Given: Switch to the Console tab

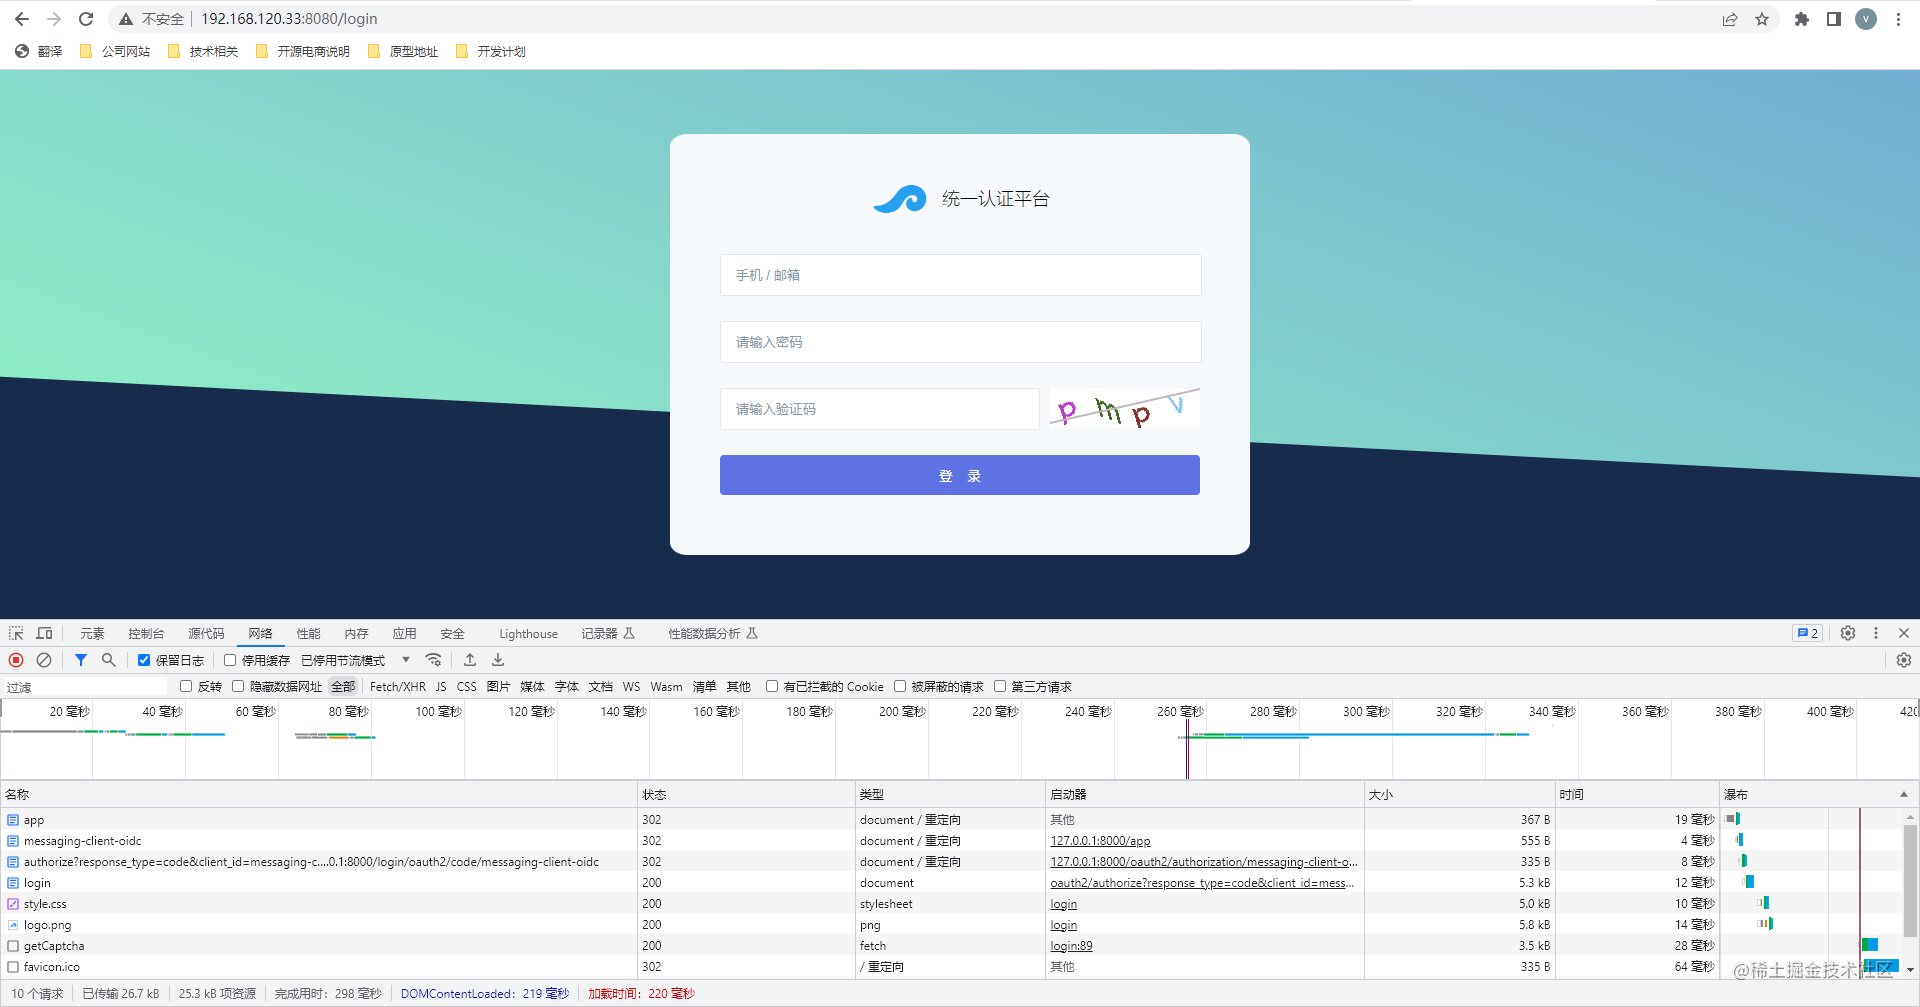Looking at the screenshot, I should click(146, 633).
